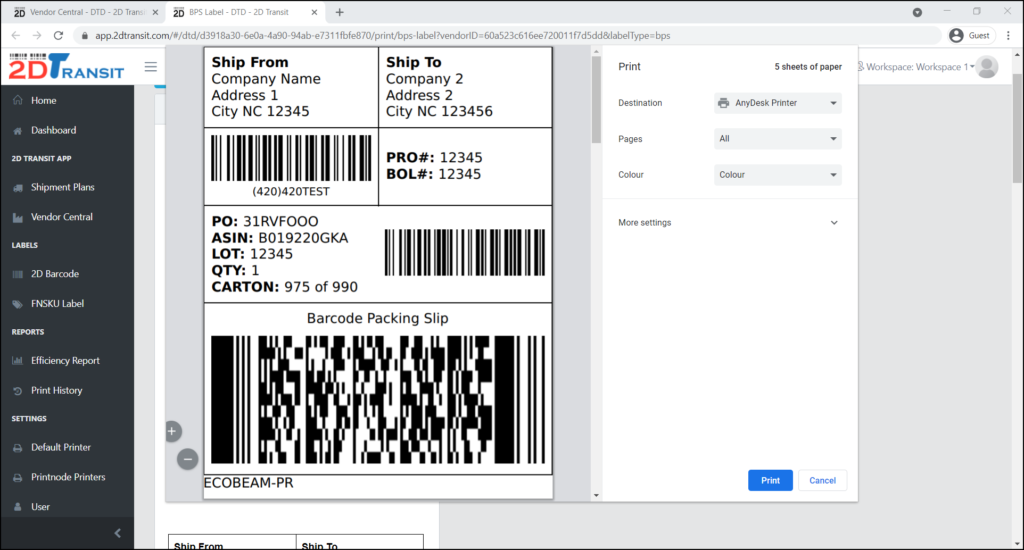Viewport: 1024px width, 550px height.
Task: Click the User person icon
Action: (18, 507)
